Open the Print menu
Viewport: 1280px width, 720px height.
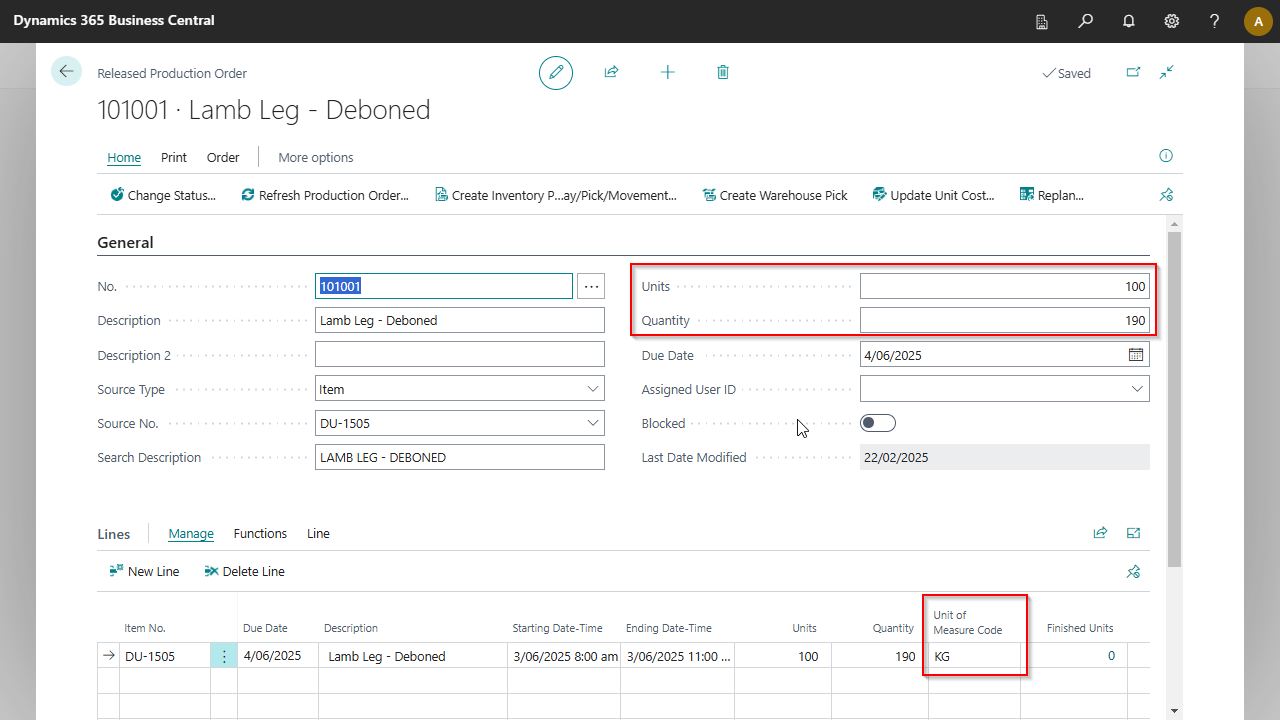[174, 157]
